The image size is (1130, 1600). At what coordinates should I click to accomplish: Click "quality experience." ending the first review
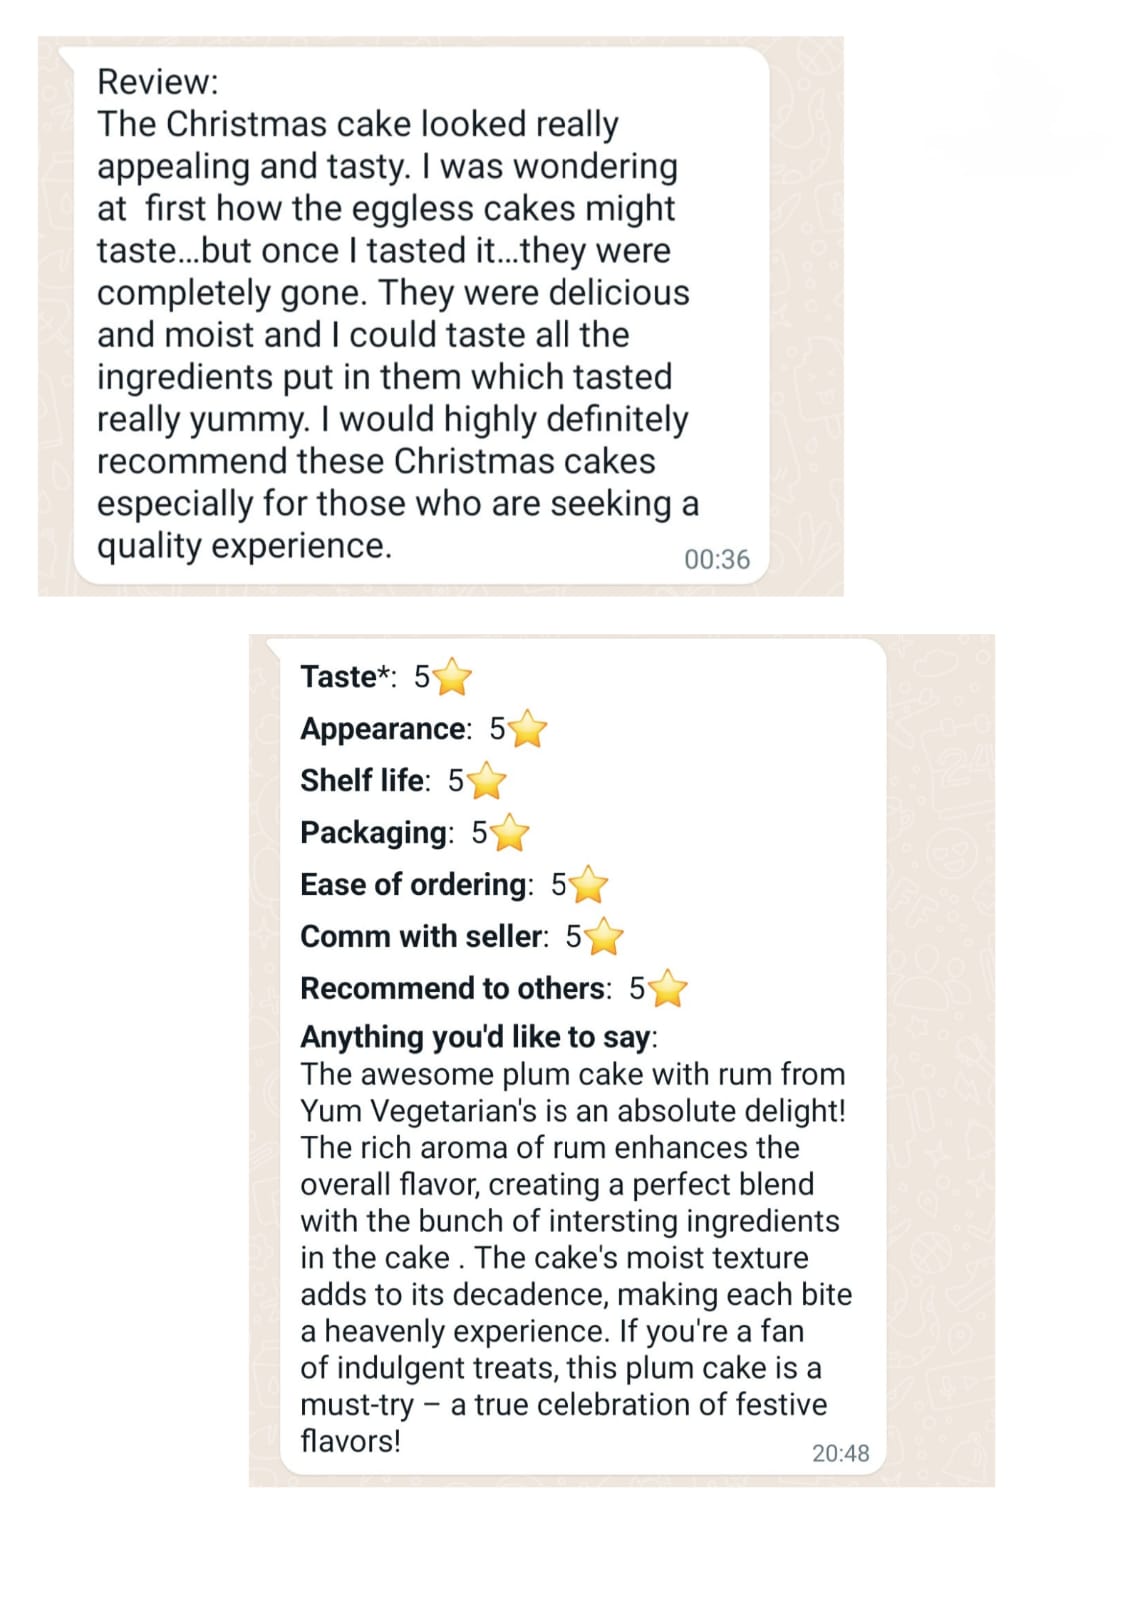click(244, 546)
